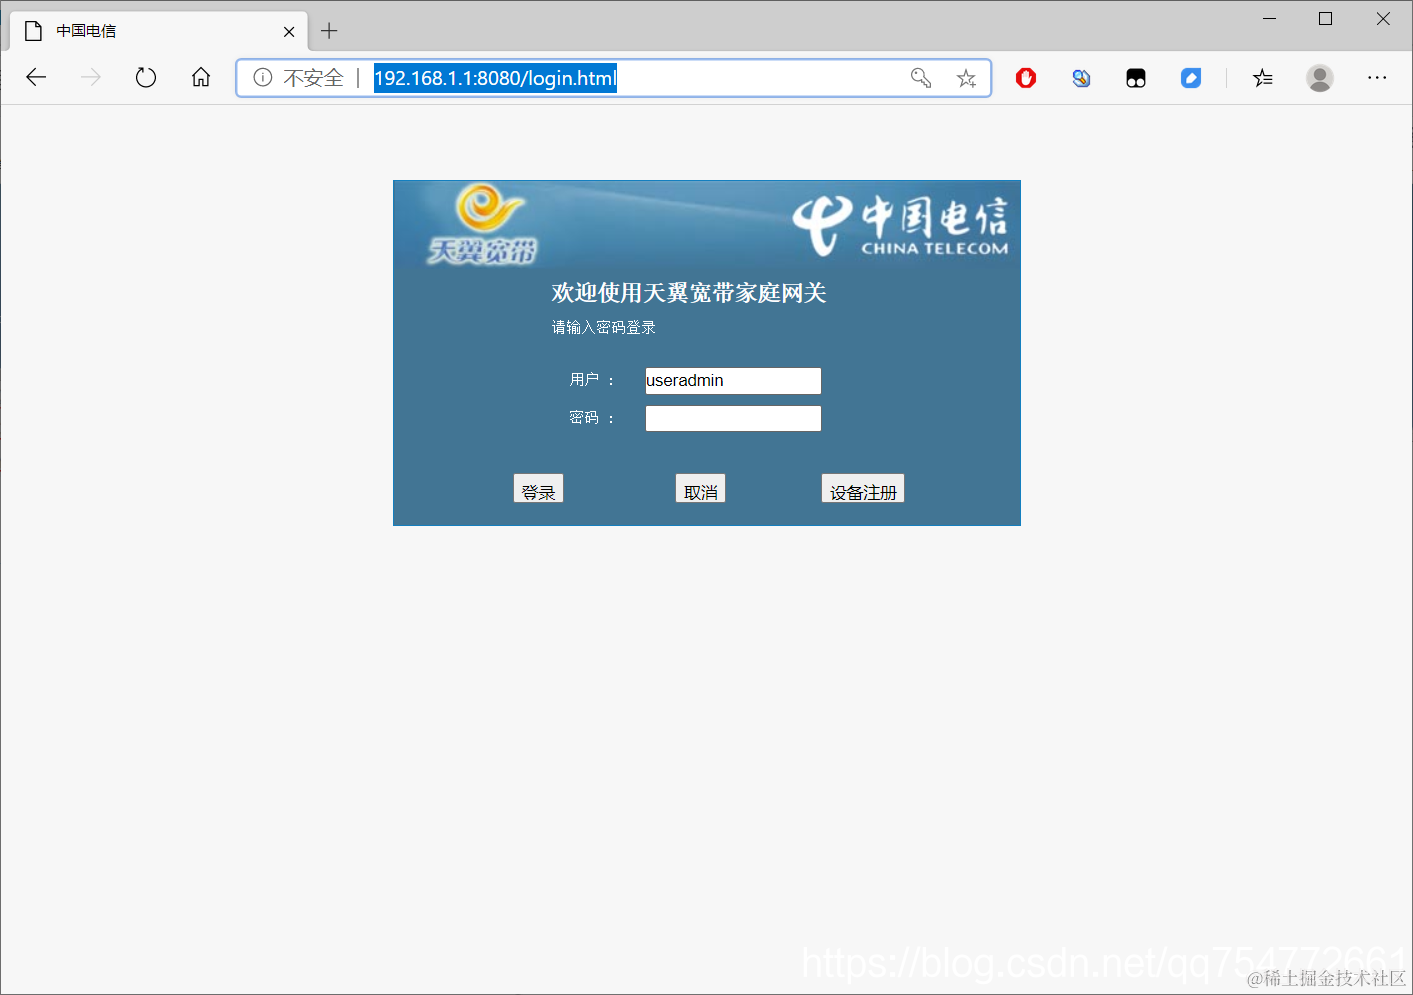Click the 密码 password input field
Image resolution: width=1413 pixels, height=995 pixels.
click(x=733, y=418)
